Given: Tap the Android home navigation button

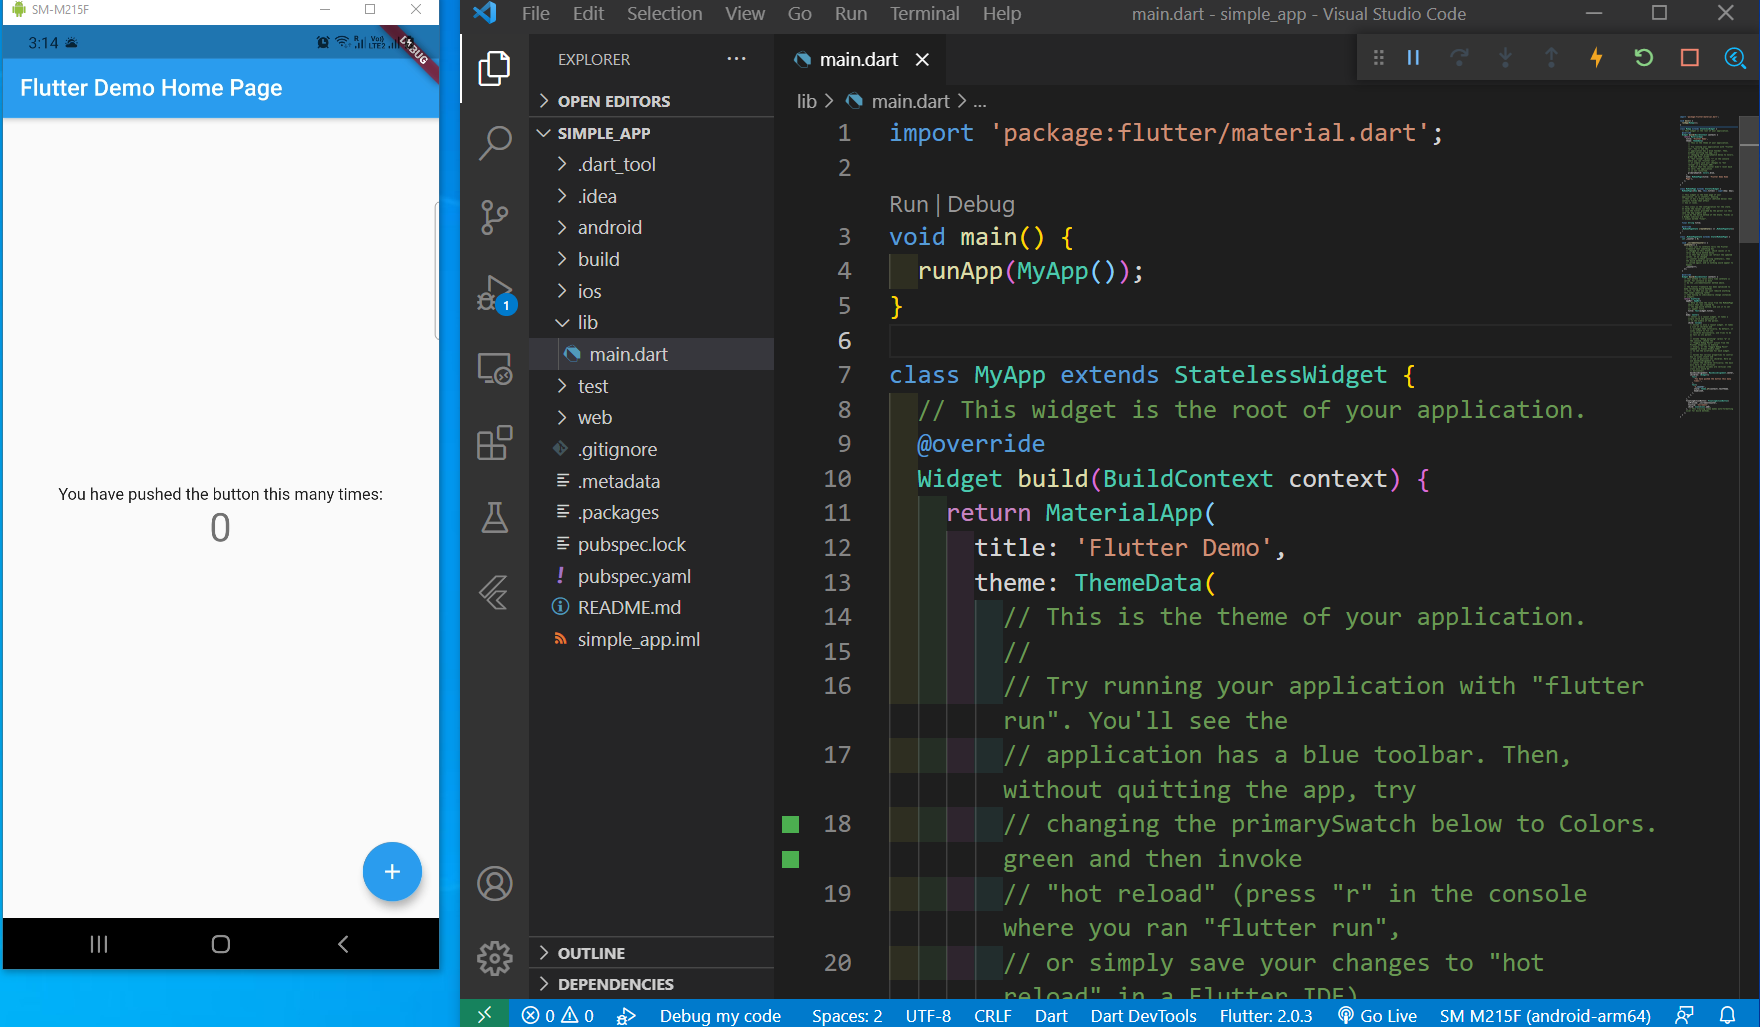Looking at the screenshot, I should coord(221,944).
